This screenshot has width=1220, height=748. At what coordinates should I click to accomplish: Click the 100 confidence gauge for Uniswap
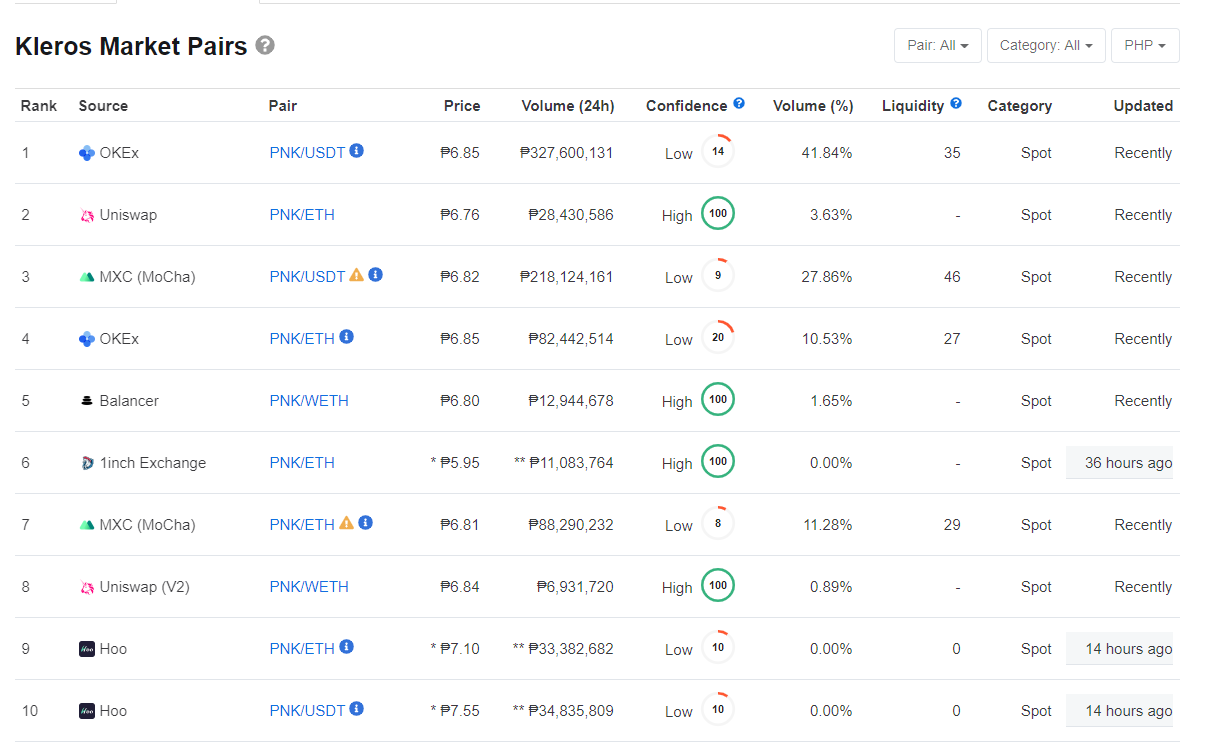(x=718, y=214)
